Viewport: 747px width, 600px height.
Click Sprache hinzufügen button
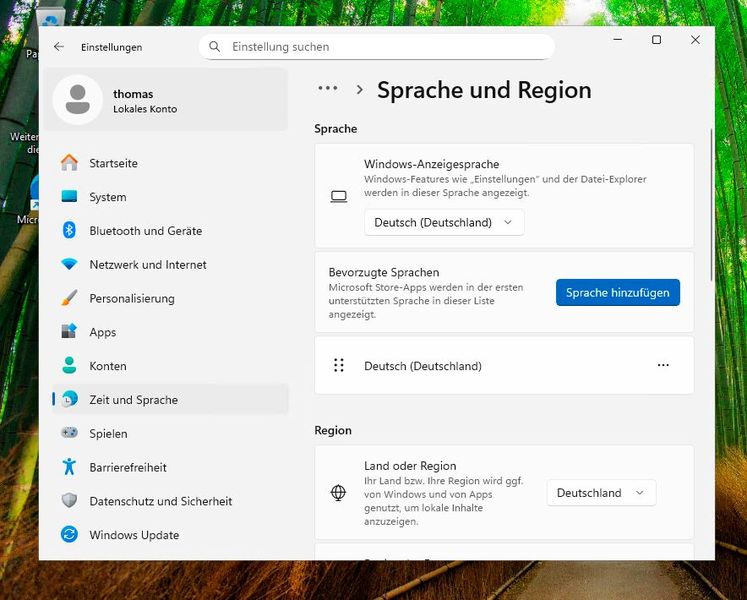point(617,292)
